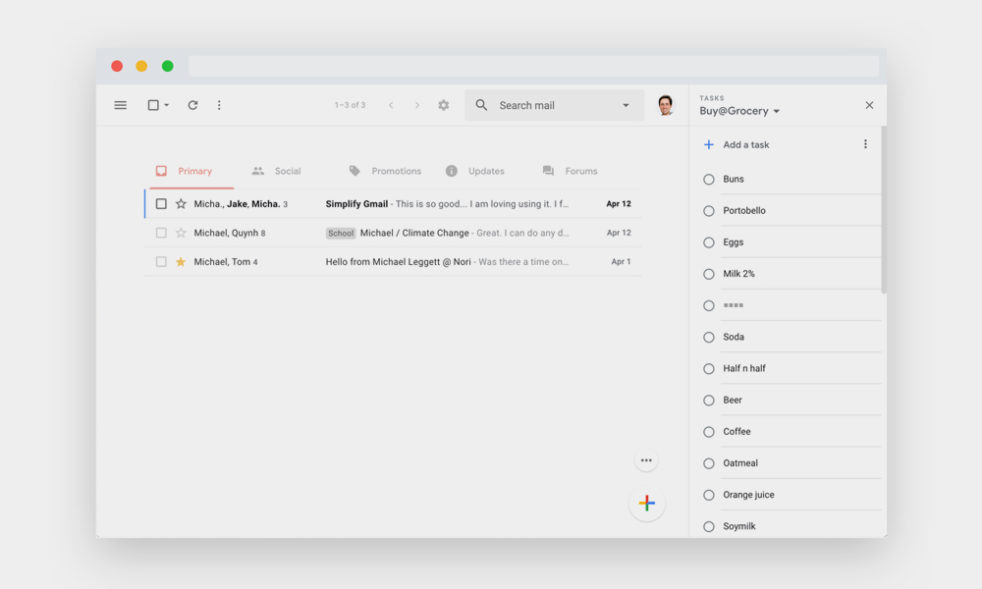Expand advanced search options arrow
Screen dimensions: 982x589
625,104
